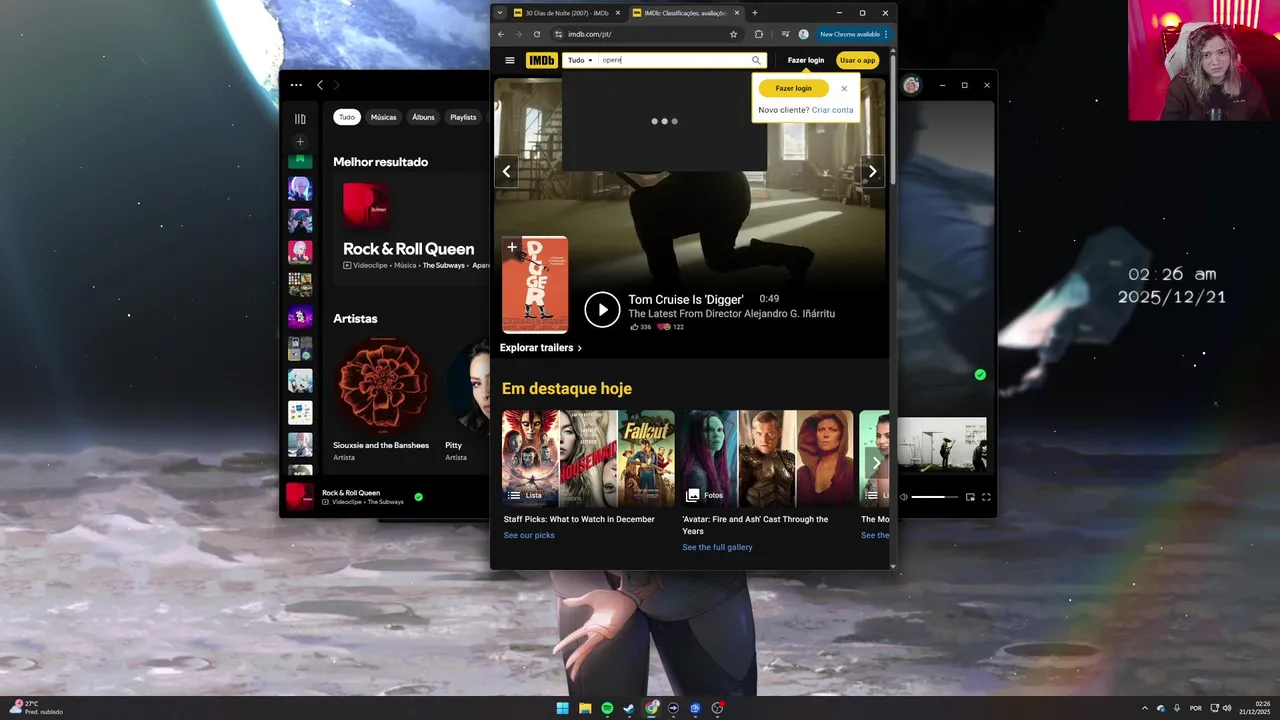Open Windows Start menu
The width and height of the screenshot is (1280, 720).
click(562, 708)
